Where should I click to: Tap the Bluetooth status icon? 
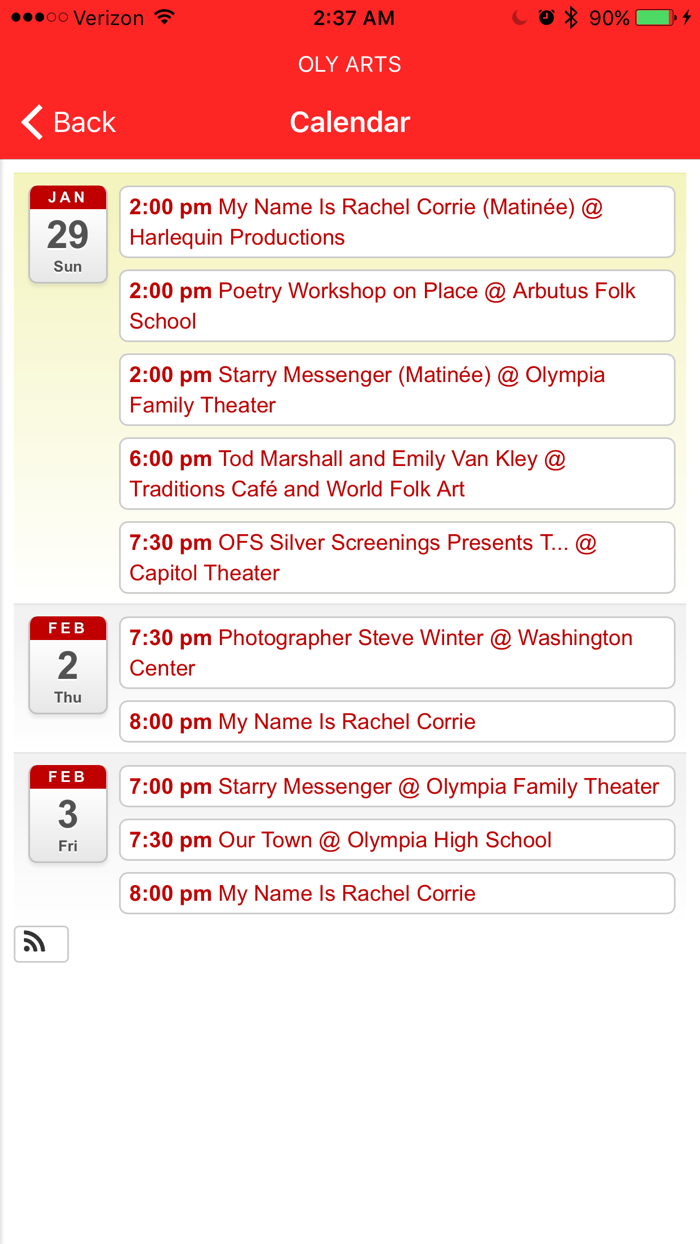point(571,18)
